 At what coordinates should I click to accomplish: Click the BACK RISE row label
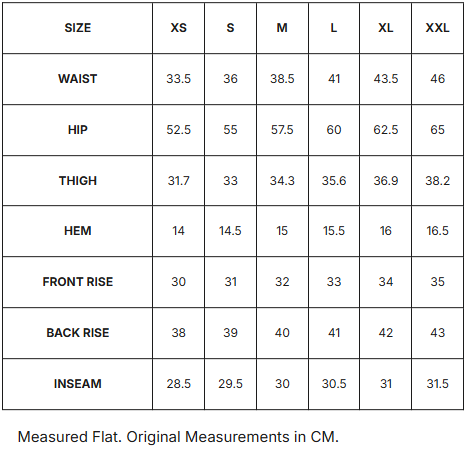coord(78,333)
